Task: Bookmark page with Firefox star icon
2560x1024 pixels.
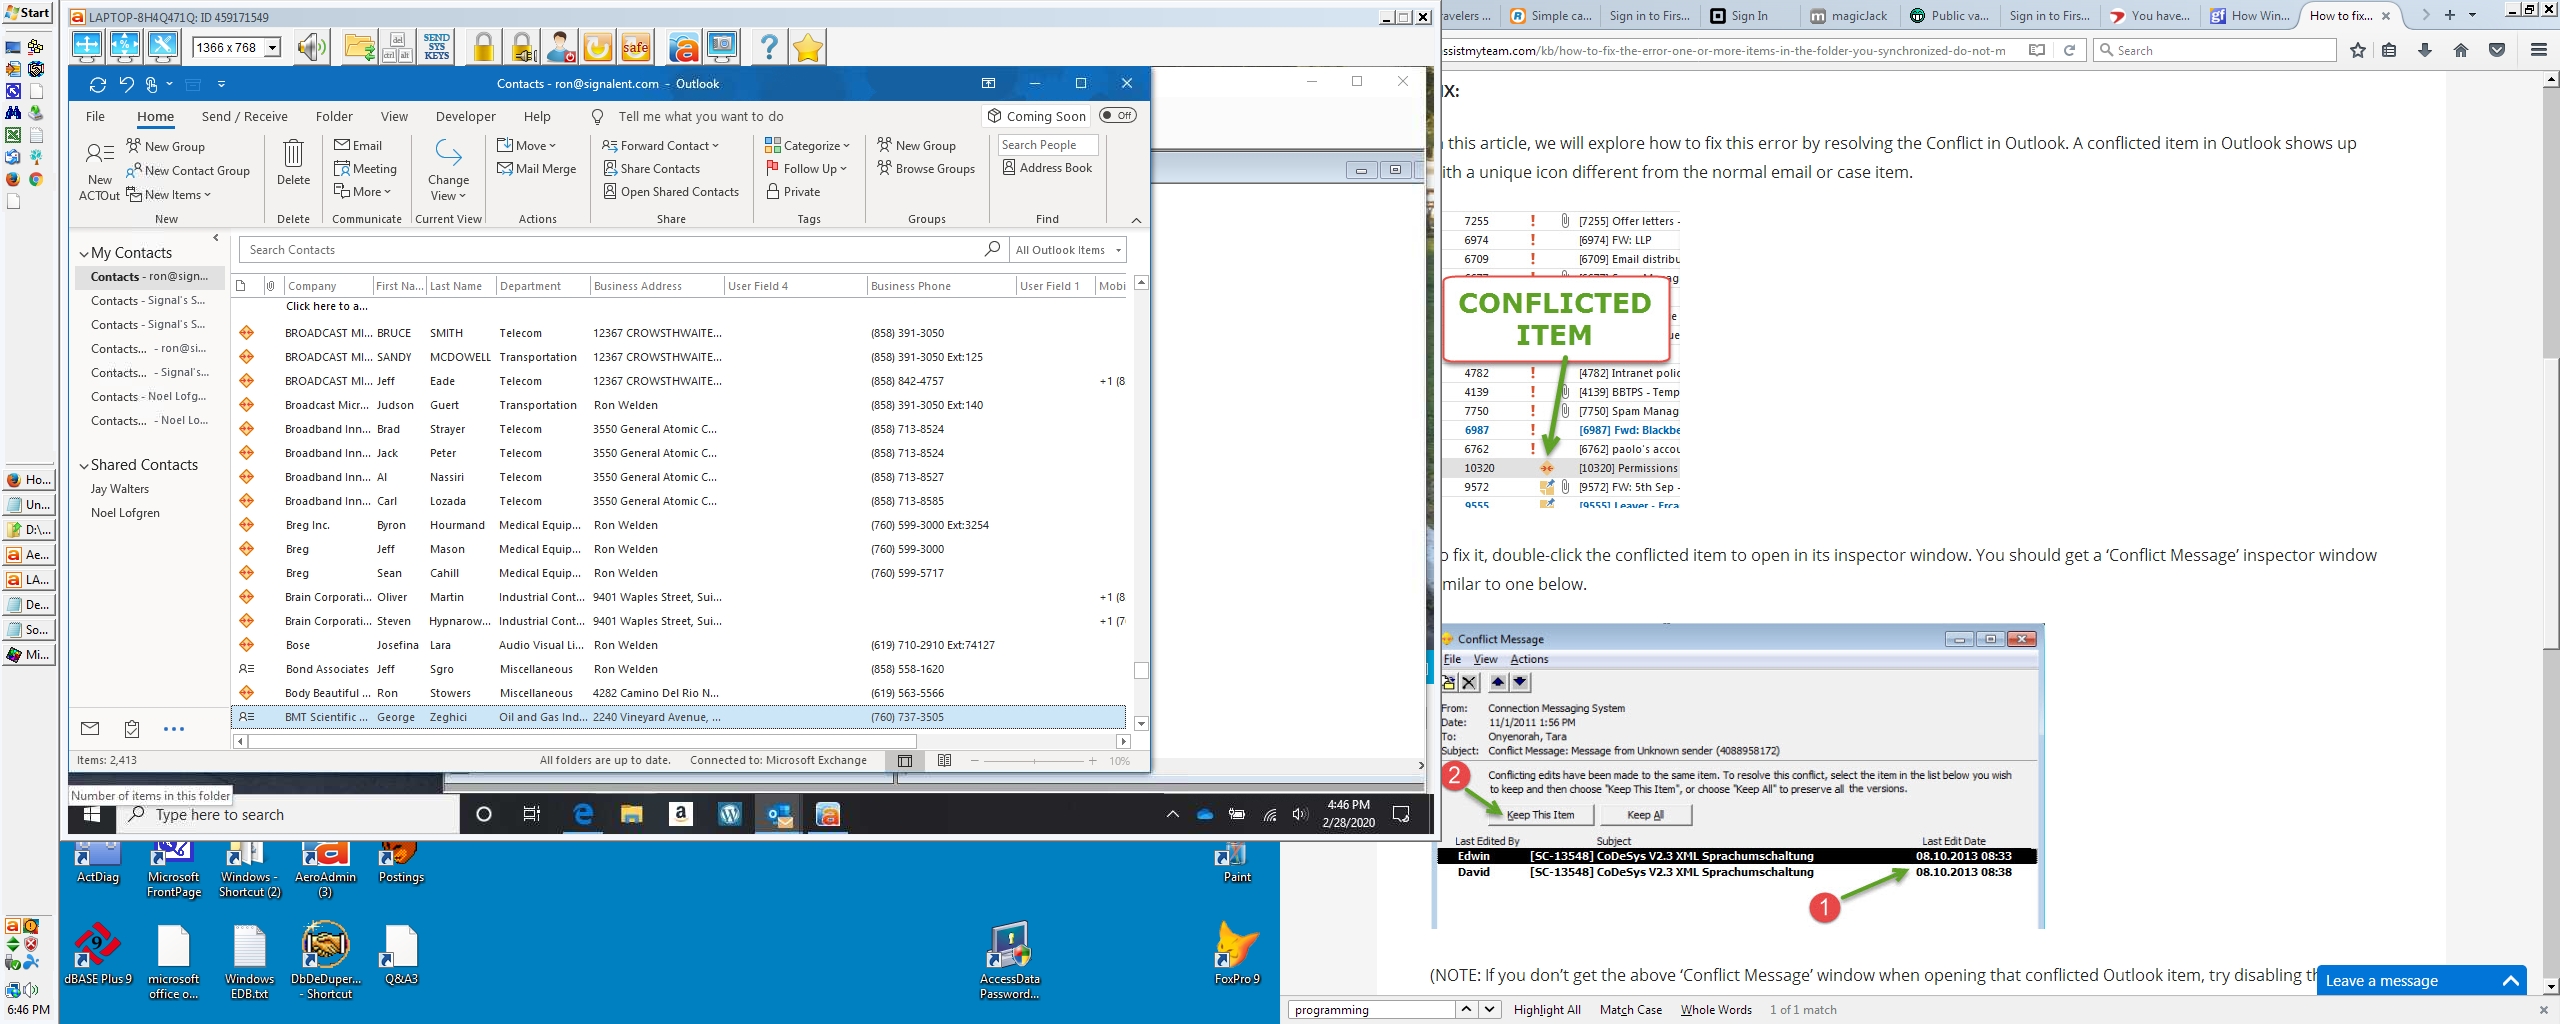Action: 2358,50
